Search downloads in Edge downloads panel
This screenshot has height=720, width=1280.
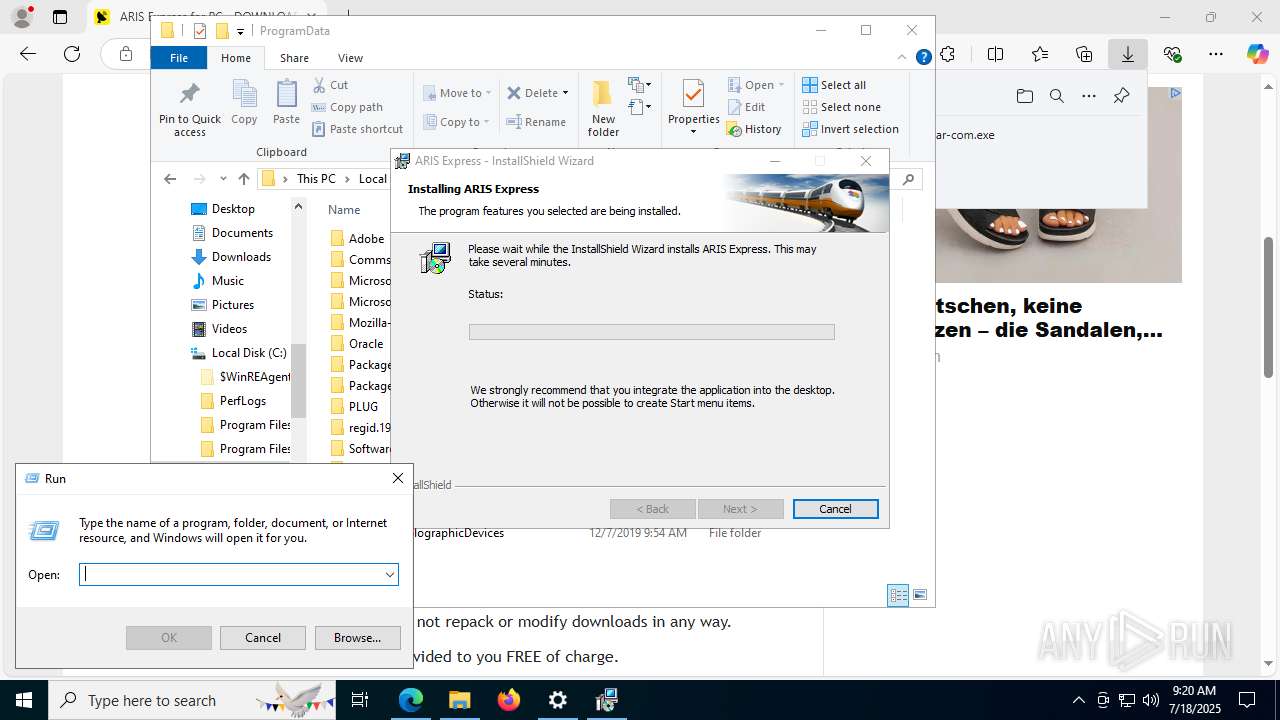coord(1056,96)
